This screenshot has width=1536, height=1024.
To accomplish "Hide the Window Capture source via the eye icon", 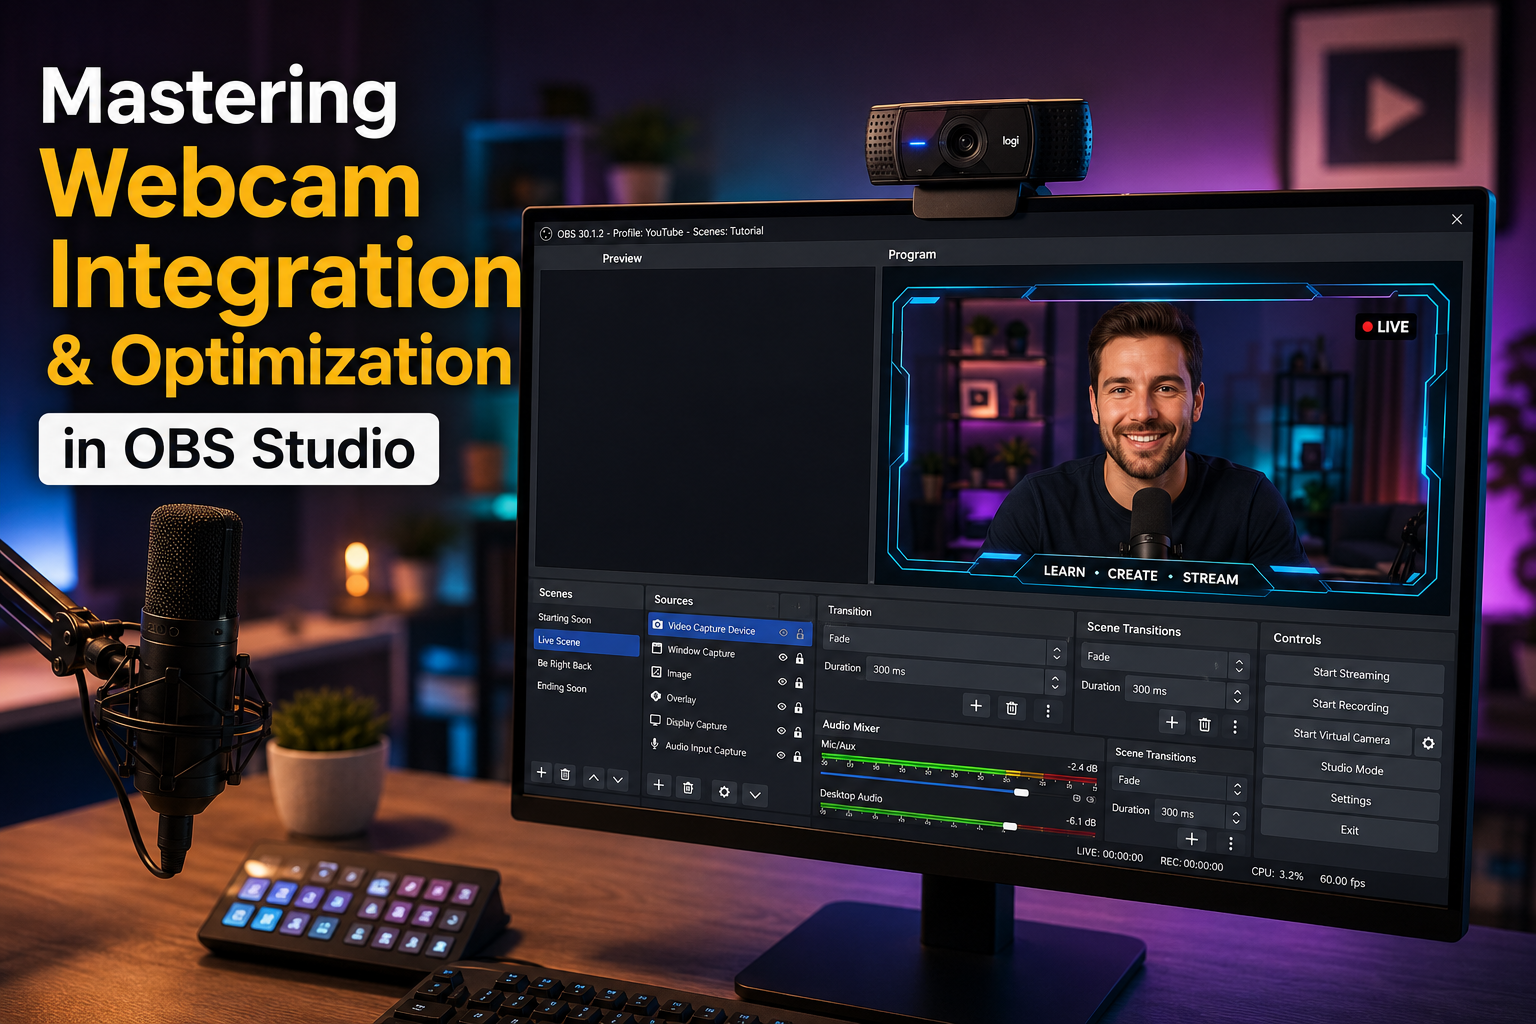I will click(x=783, y=657).
